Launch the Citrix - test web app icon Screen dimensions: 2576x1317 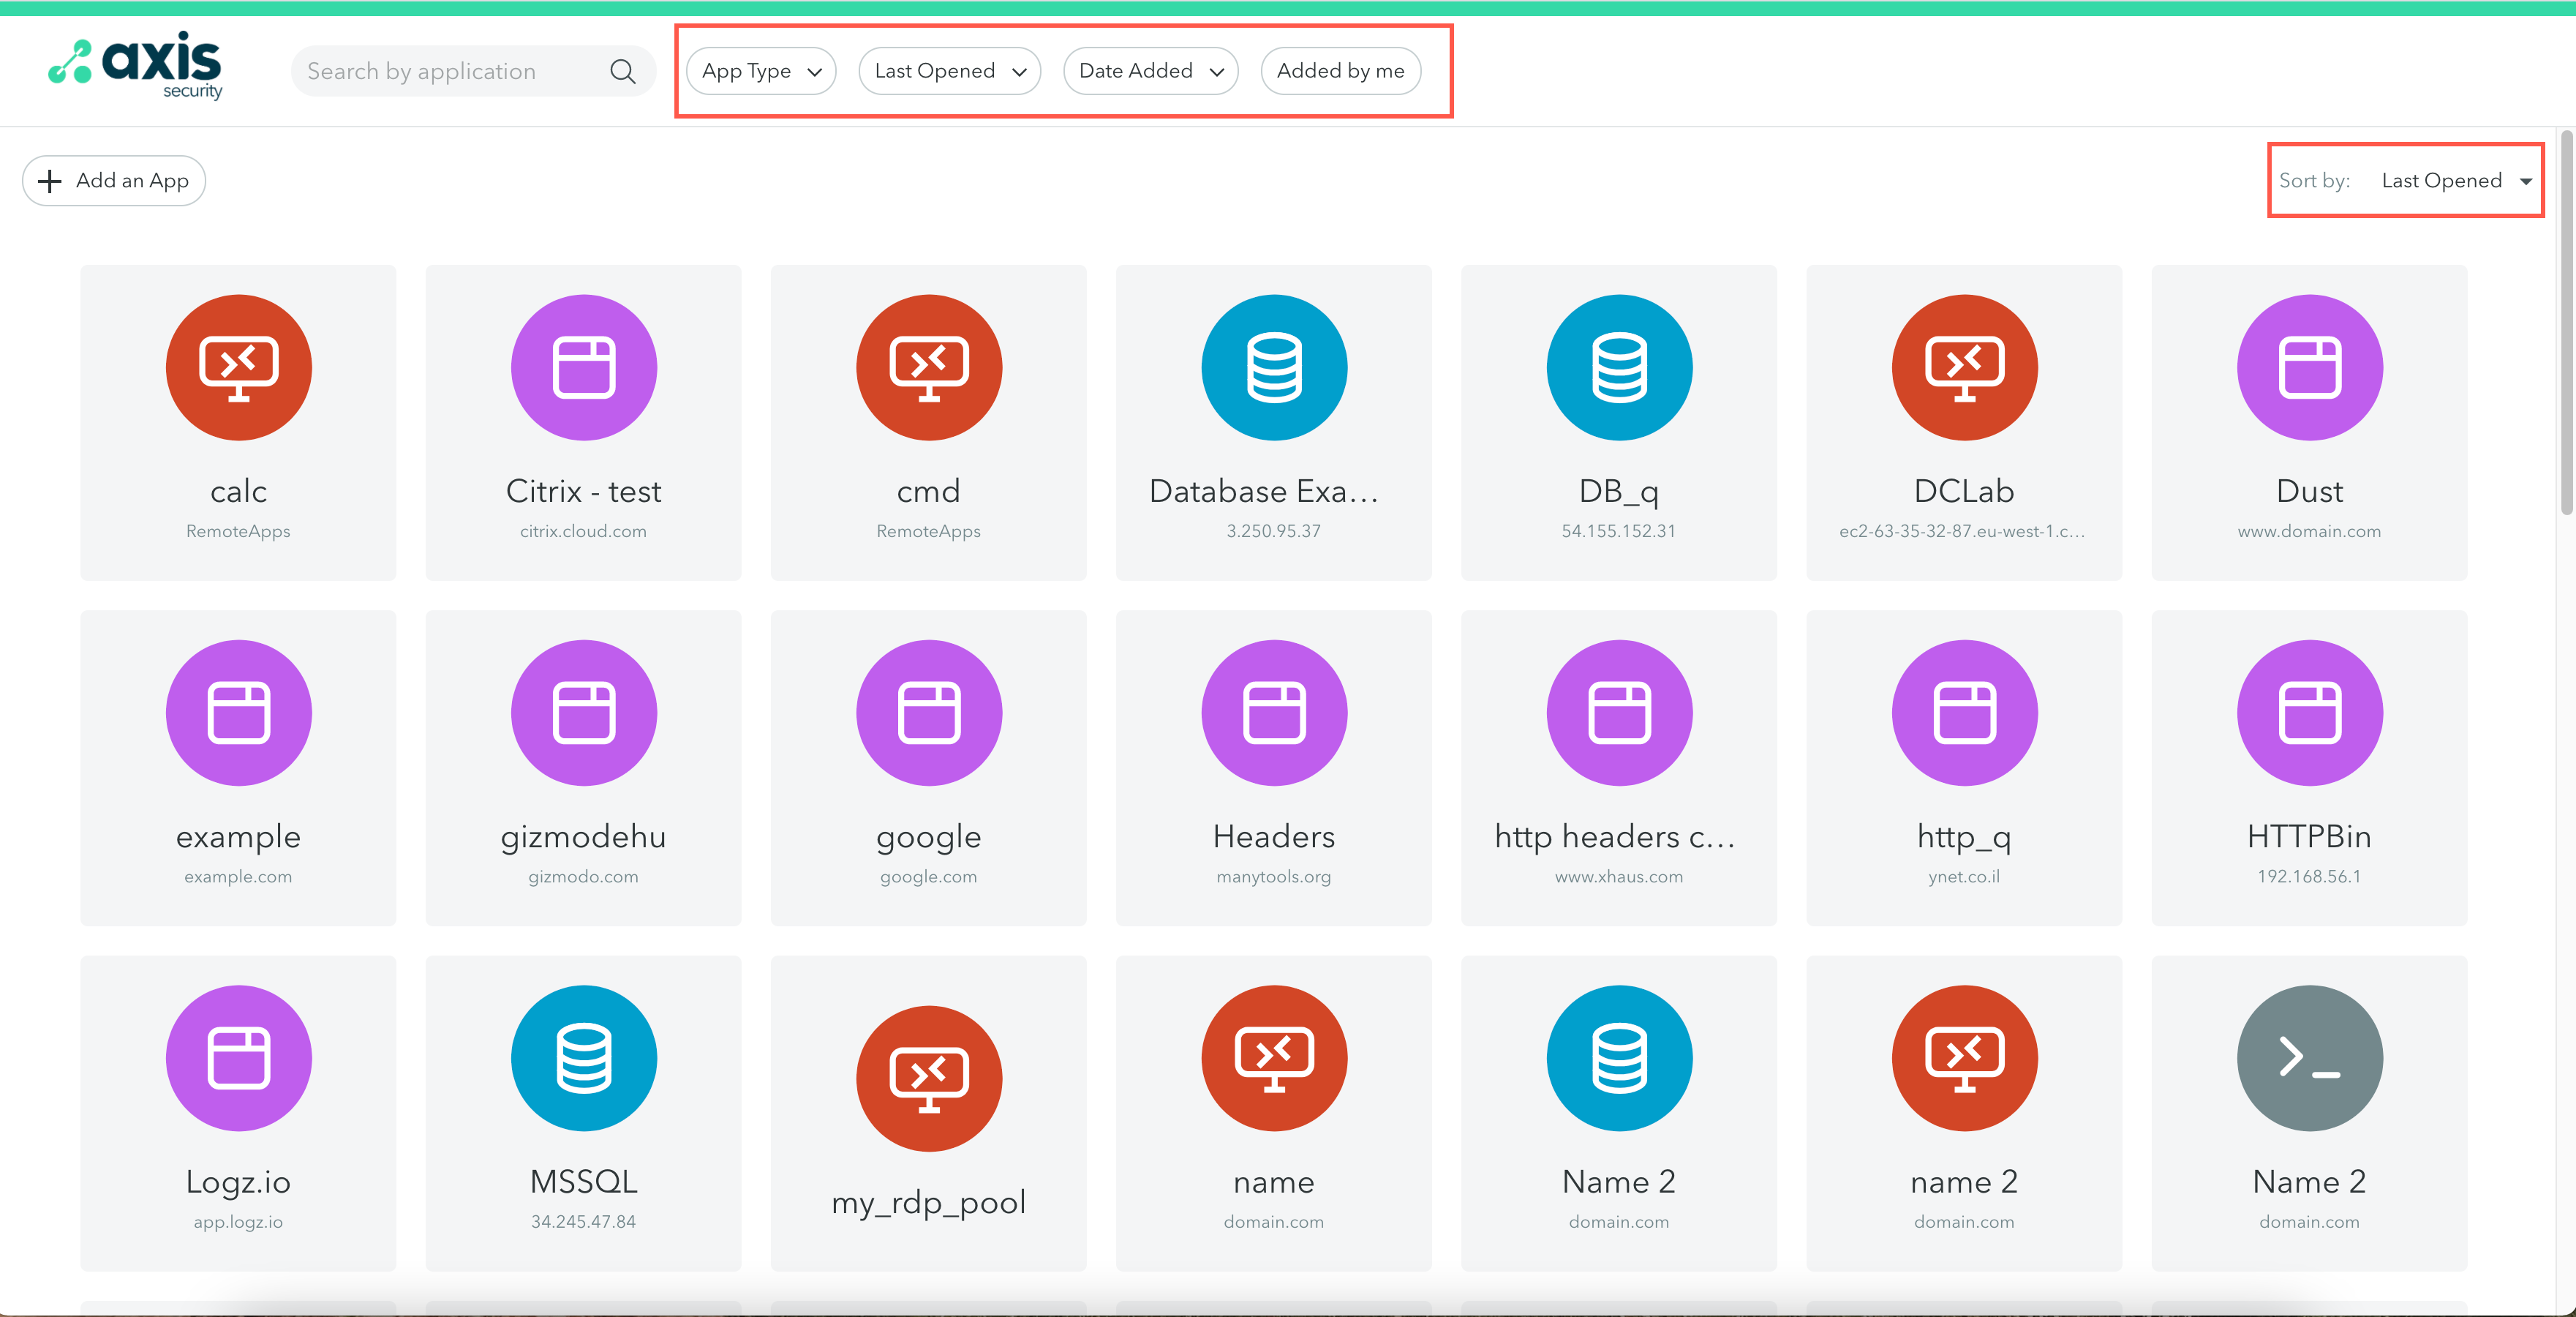[584, 367]
